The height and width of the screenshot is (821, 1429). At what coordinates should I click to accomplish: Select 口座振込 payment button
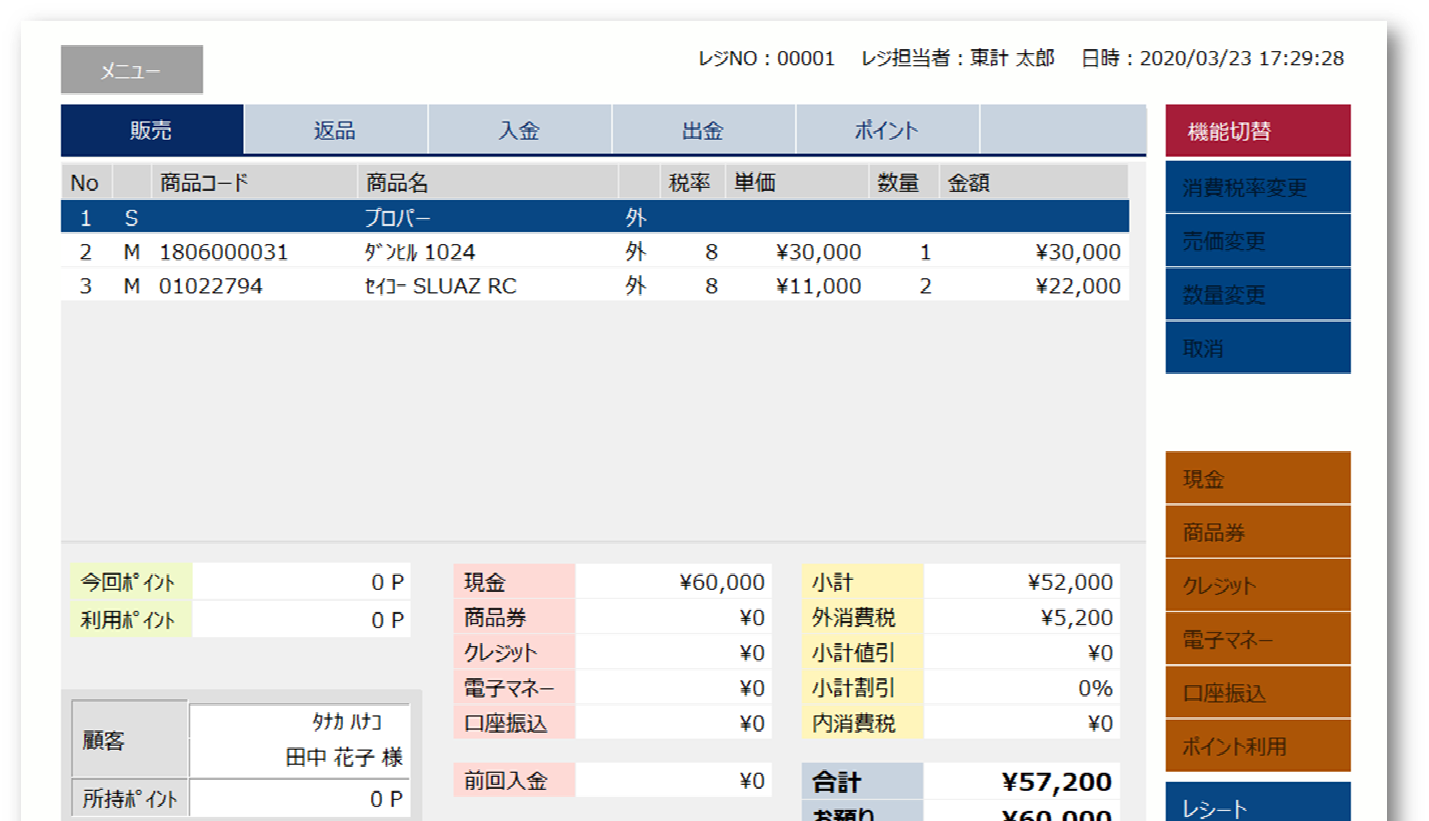coord(1257,692)
